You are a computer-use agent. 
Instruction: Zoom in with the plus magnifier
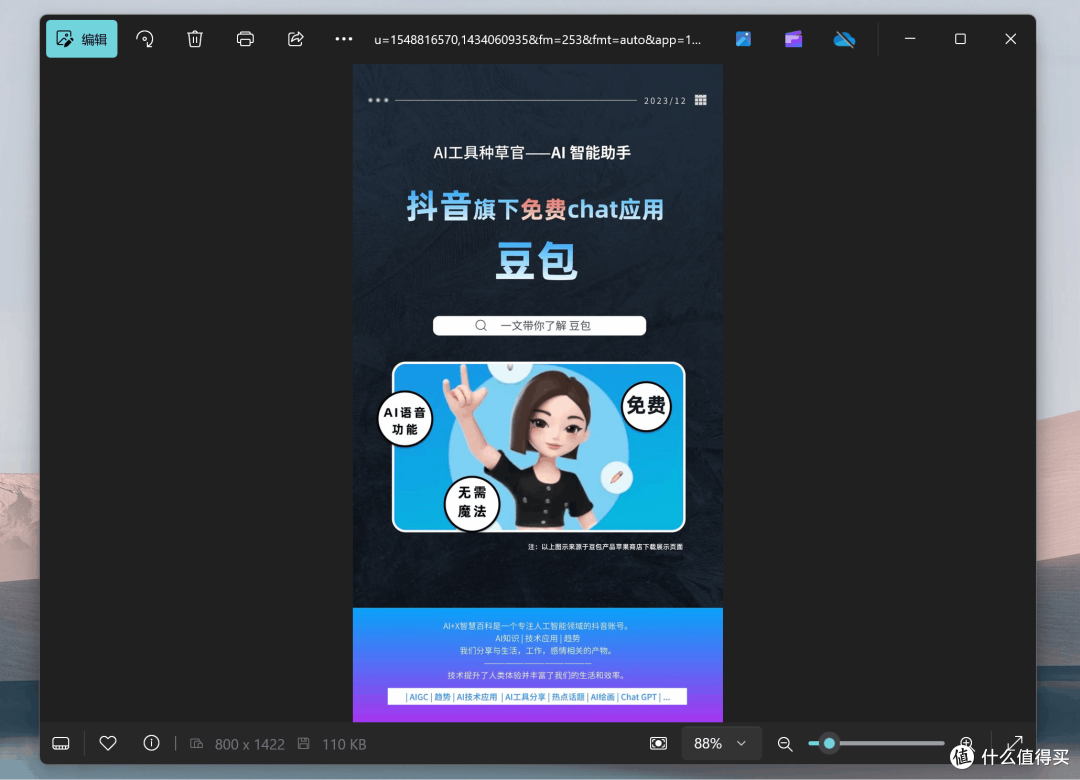coord(966,743)
